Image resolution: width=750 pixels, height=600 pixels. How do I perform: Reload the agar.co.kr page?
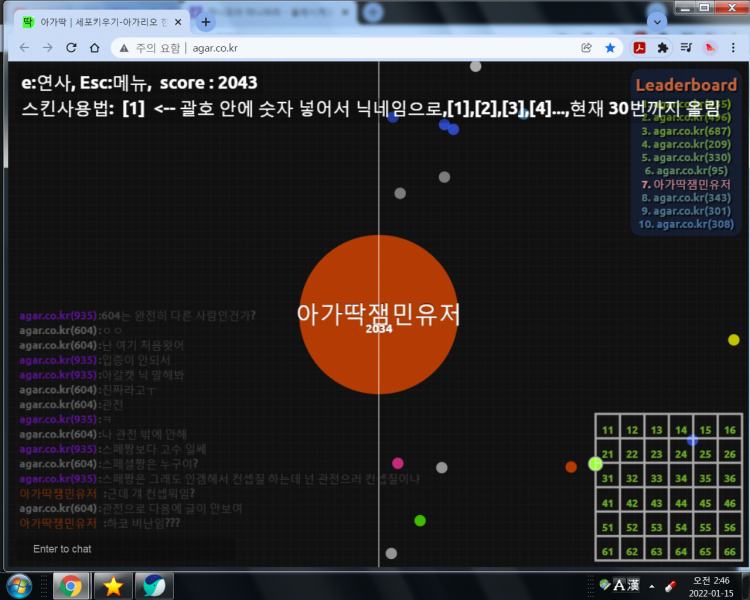[71, 48]
